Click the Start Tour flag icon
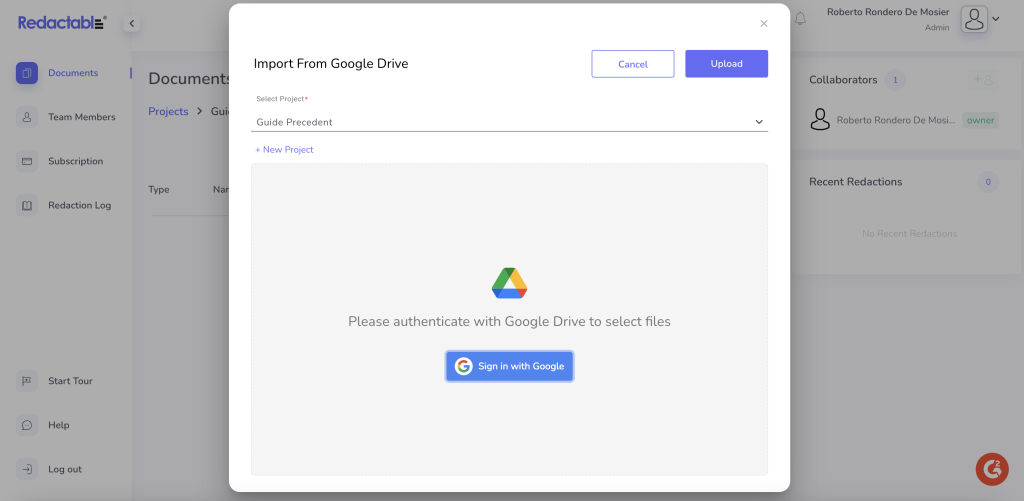1024x501 pixels. pyautogui.click(x=27, y=381)
